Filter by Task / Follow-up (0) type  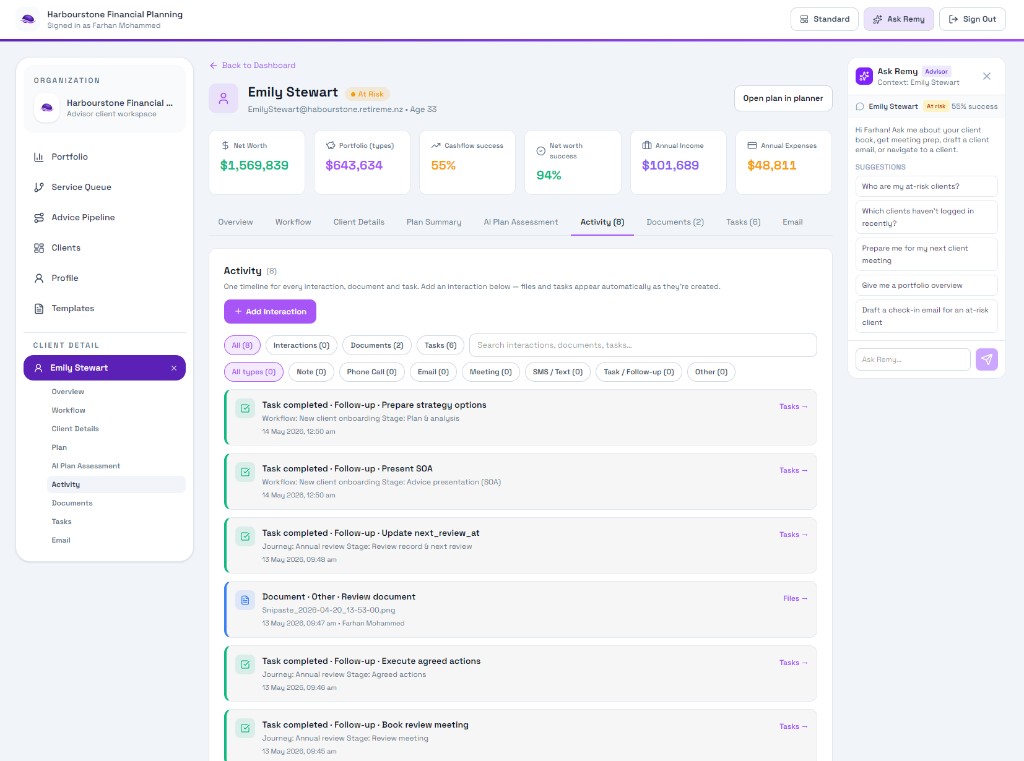point(639,372)
